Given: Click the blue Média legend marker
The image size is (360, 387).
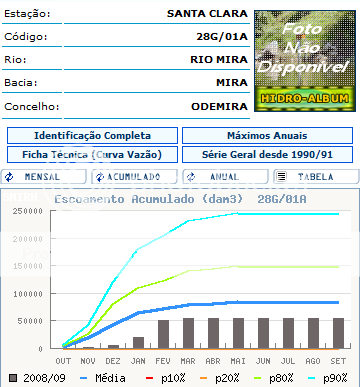Looking at the screenshot, I should tap(84, 378).
